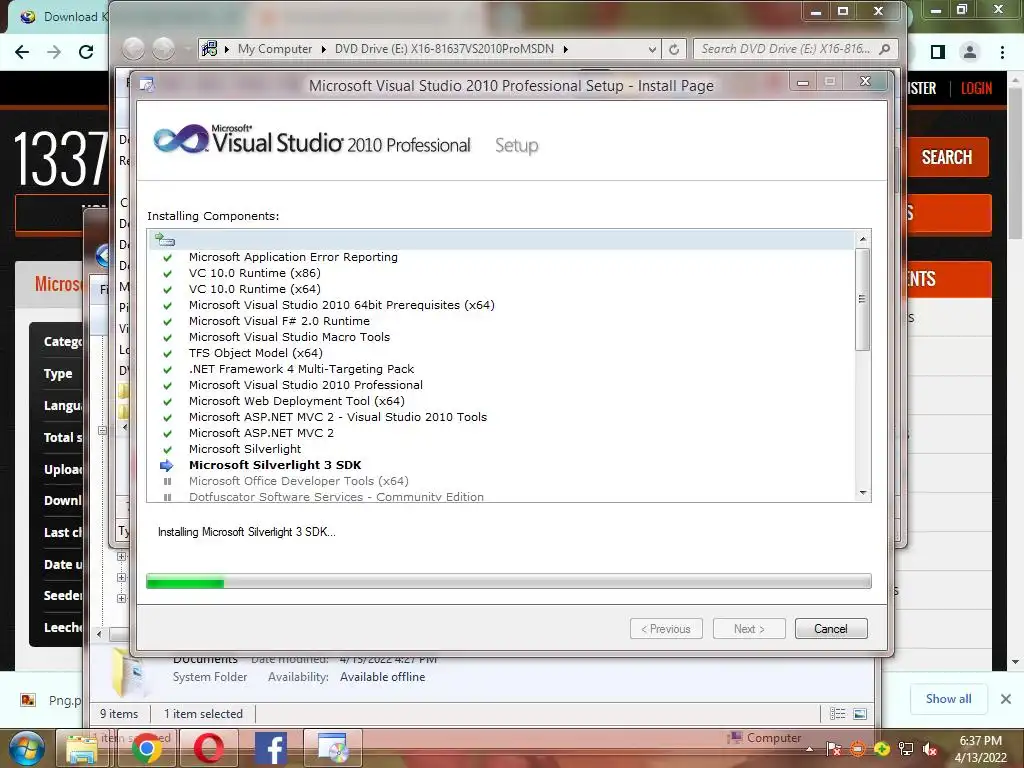Select Microsoft Visual Studio 2010 64bit Prerequisites entry
The image size is (1024, 768).
tap(342, 305)
